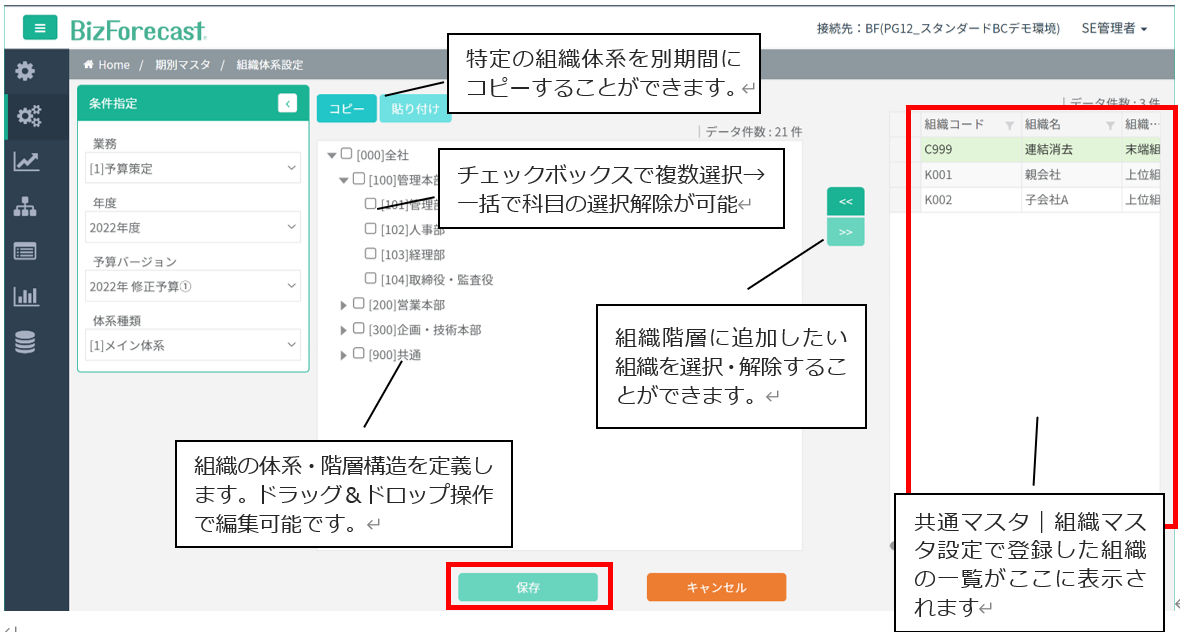This screenshot has height=632, width=1180.
Task: Click the organization hierarchy sidebar icon
Action: (25, 207)
